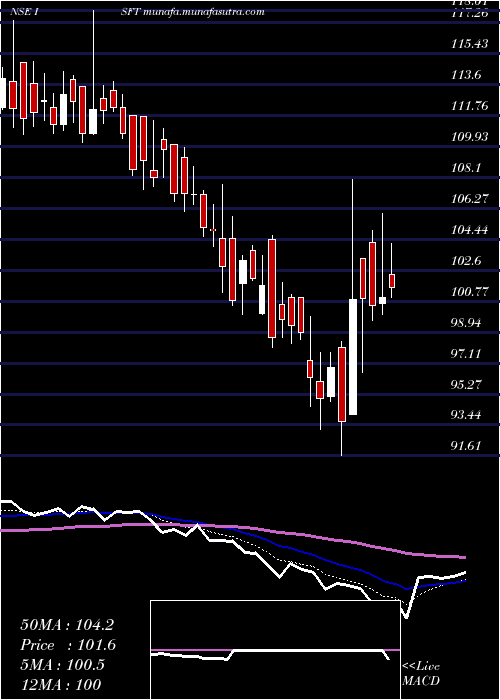Viewport: 500px width, 700px height.
Task: Click the 50MA : 104.2 readout
Action: pyautogui.click(x=67, y=625)
